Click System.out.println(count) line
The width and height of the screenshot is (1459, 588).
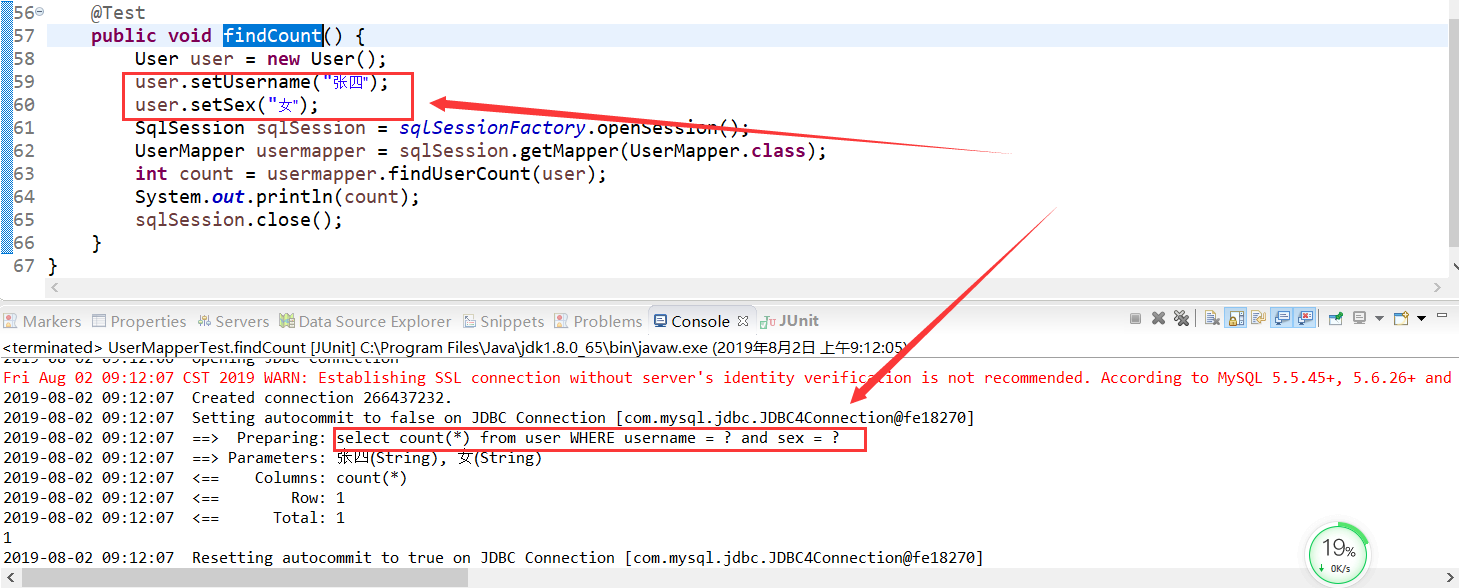[x=278, y=197]
